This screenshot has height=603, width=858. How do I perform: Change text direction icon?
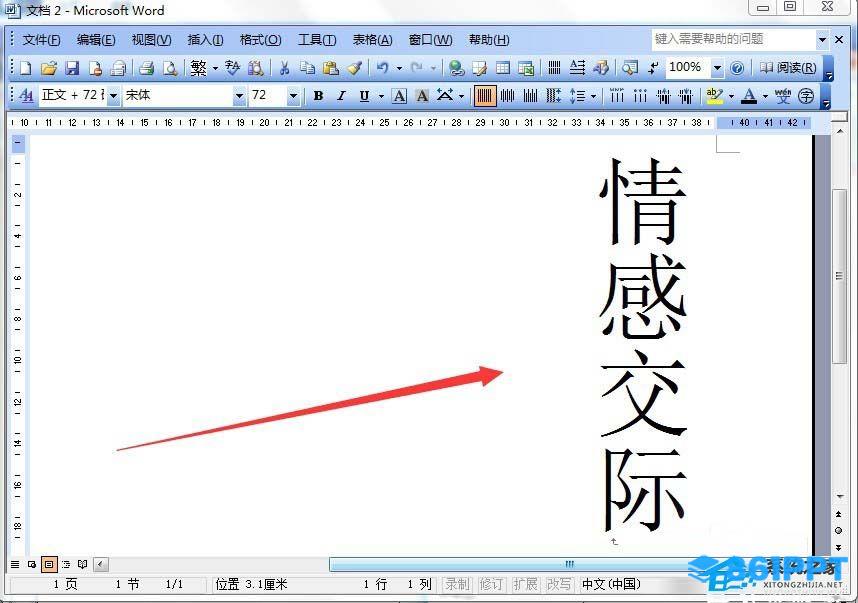(x=577, y=68)
